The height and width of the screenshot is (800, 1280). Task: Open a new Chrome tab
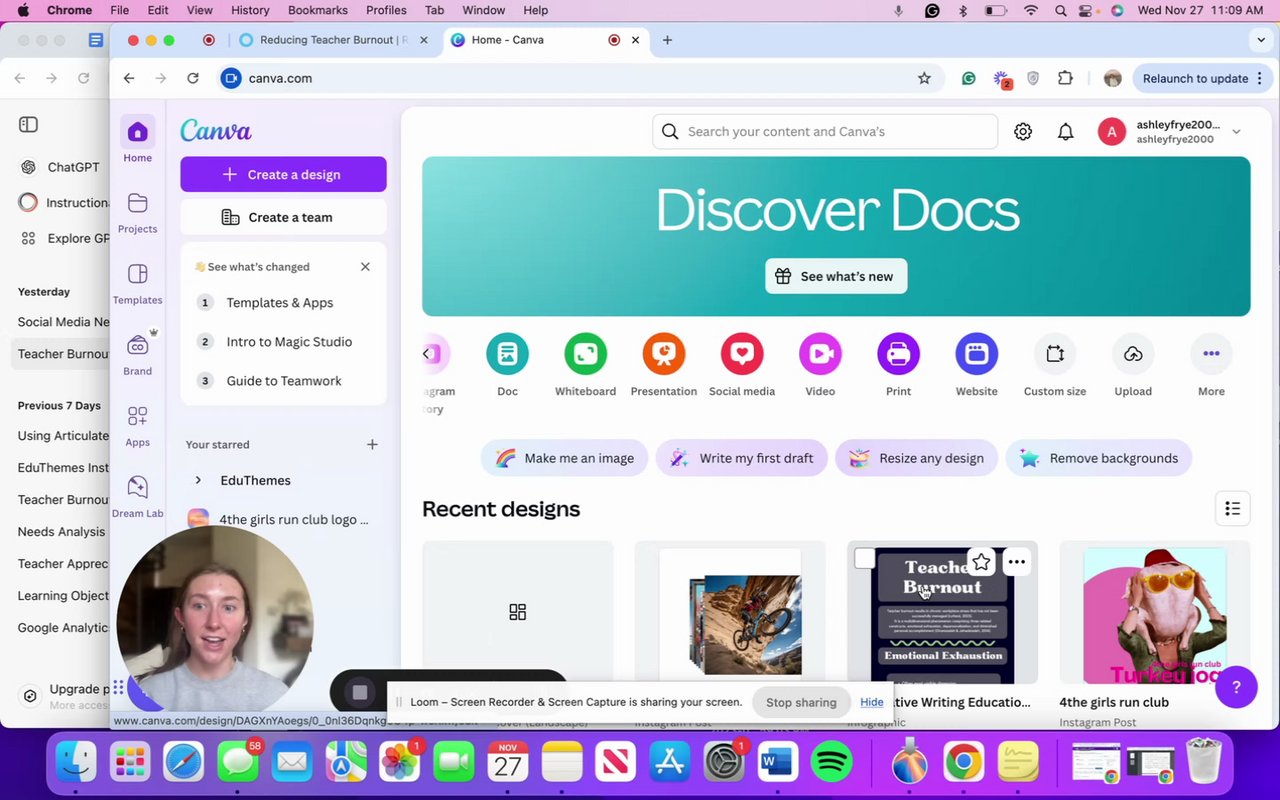(667, 40)
